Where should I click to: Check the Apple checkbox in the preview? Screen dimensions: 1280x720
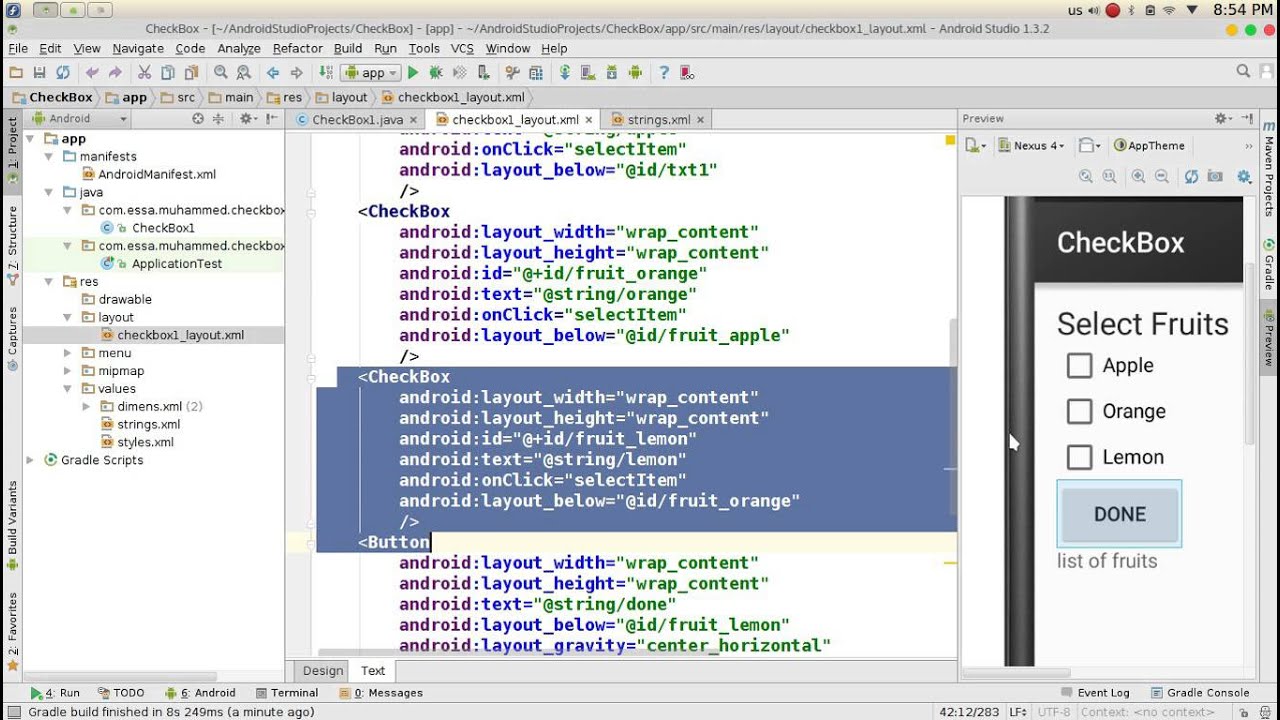1079,366
